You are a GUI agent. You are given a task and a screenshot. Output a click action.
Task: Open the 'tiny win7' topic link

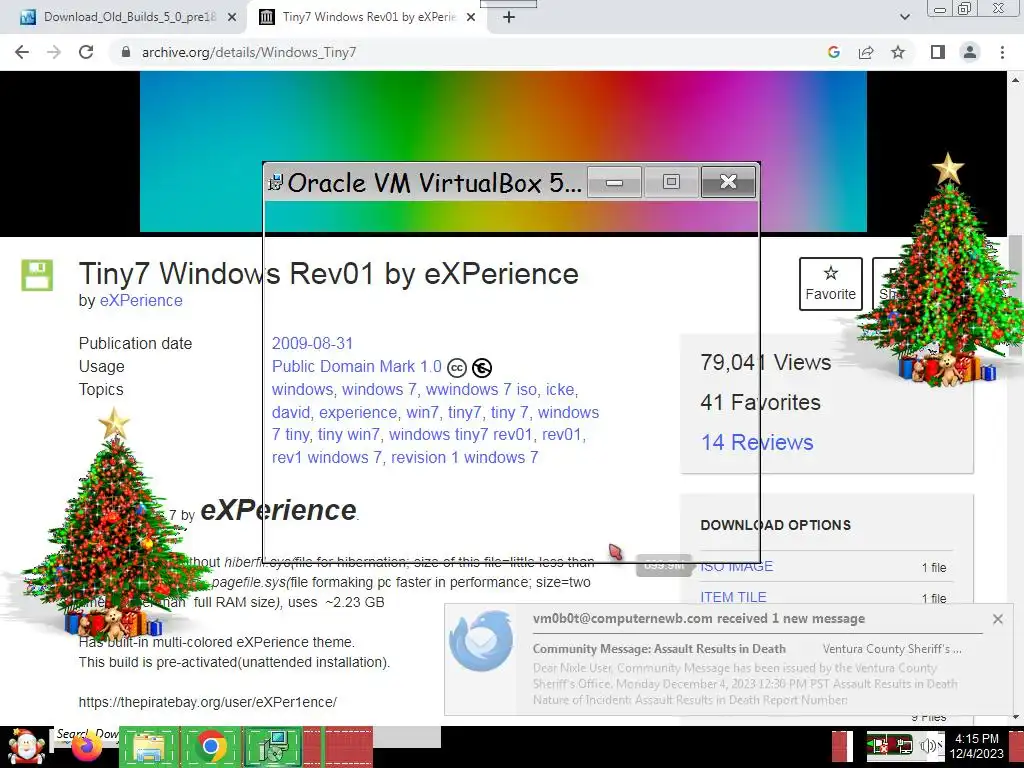click(348, 434)
